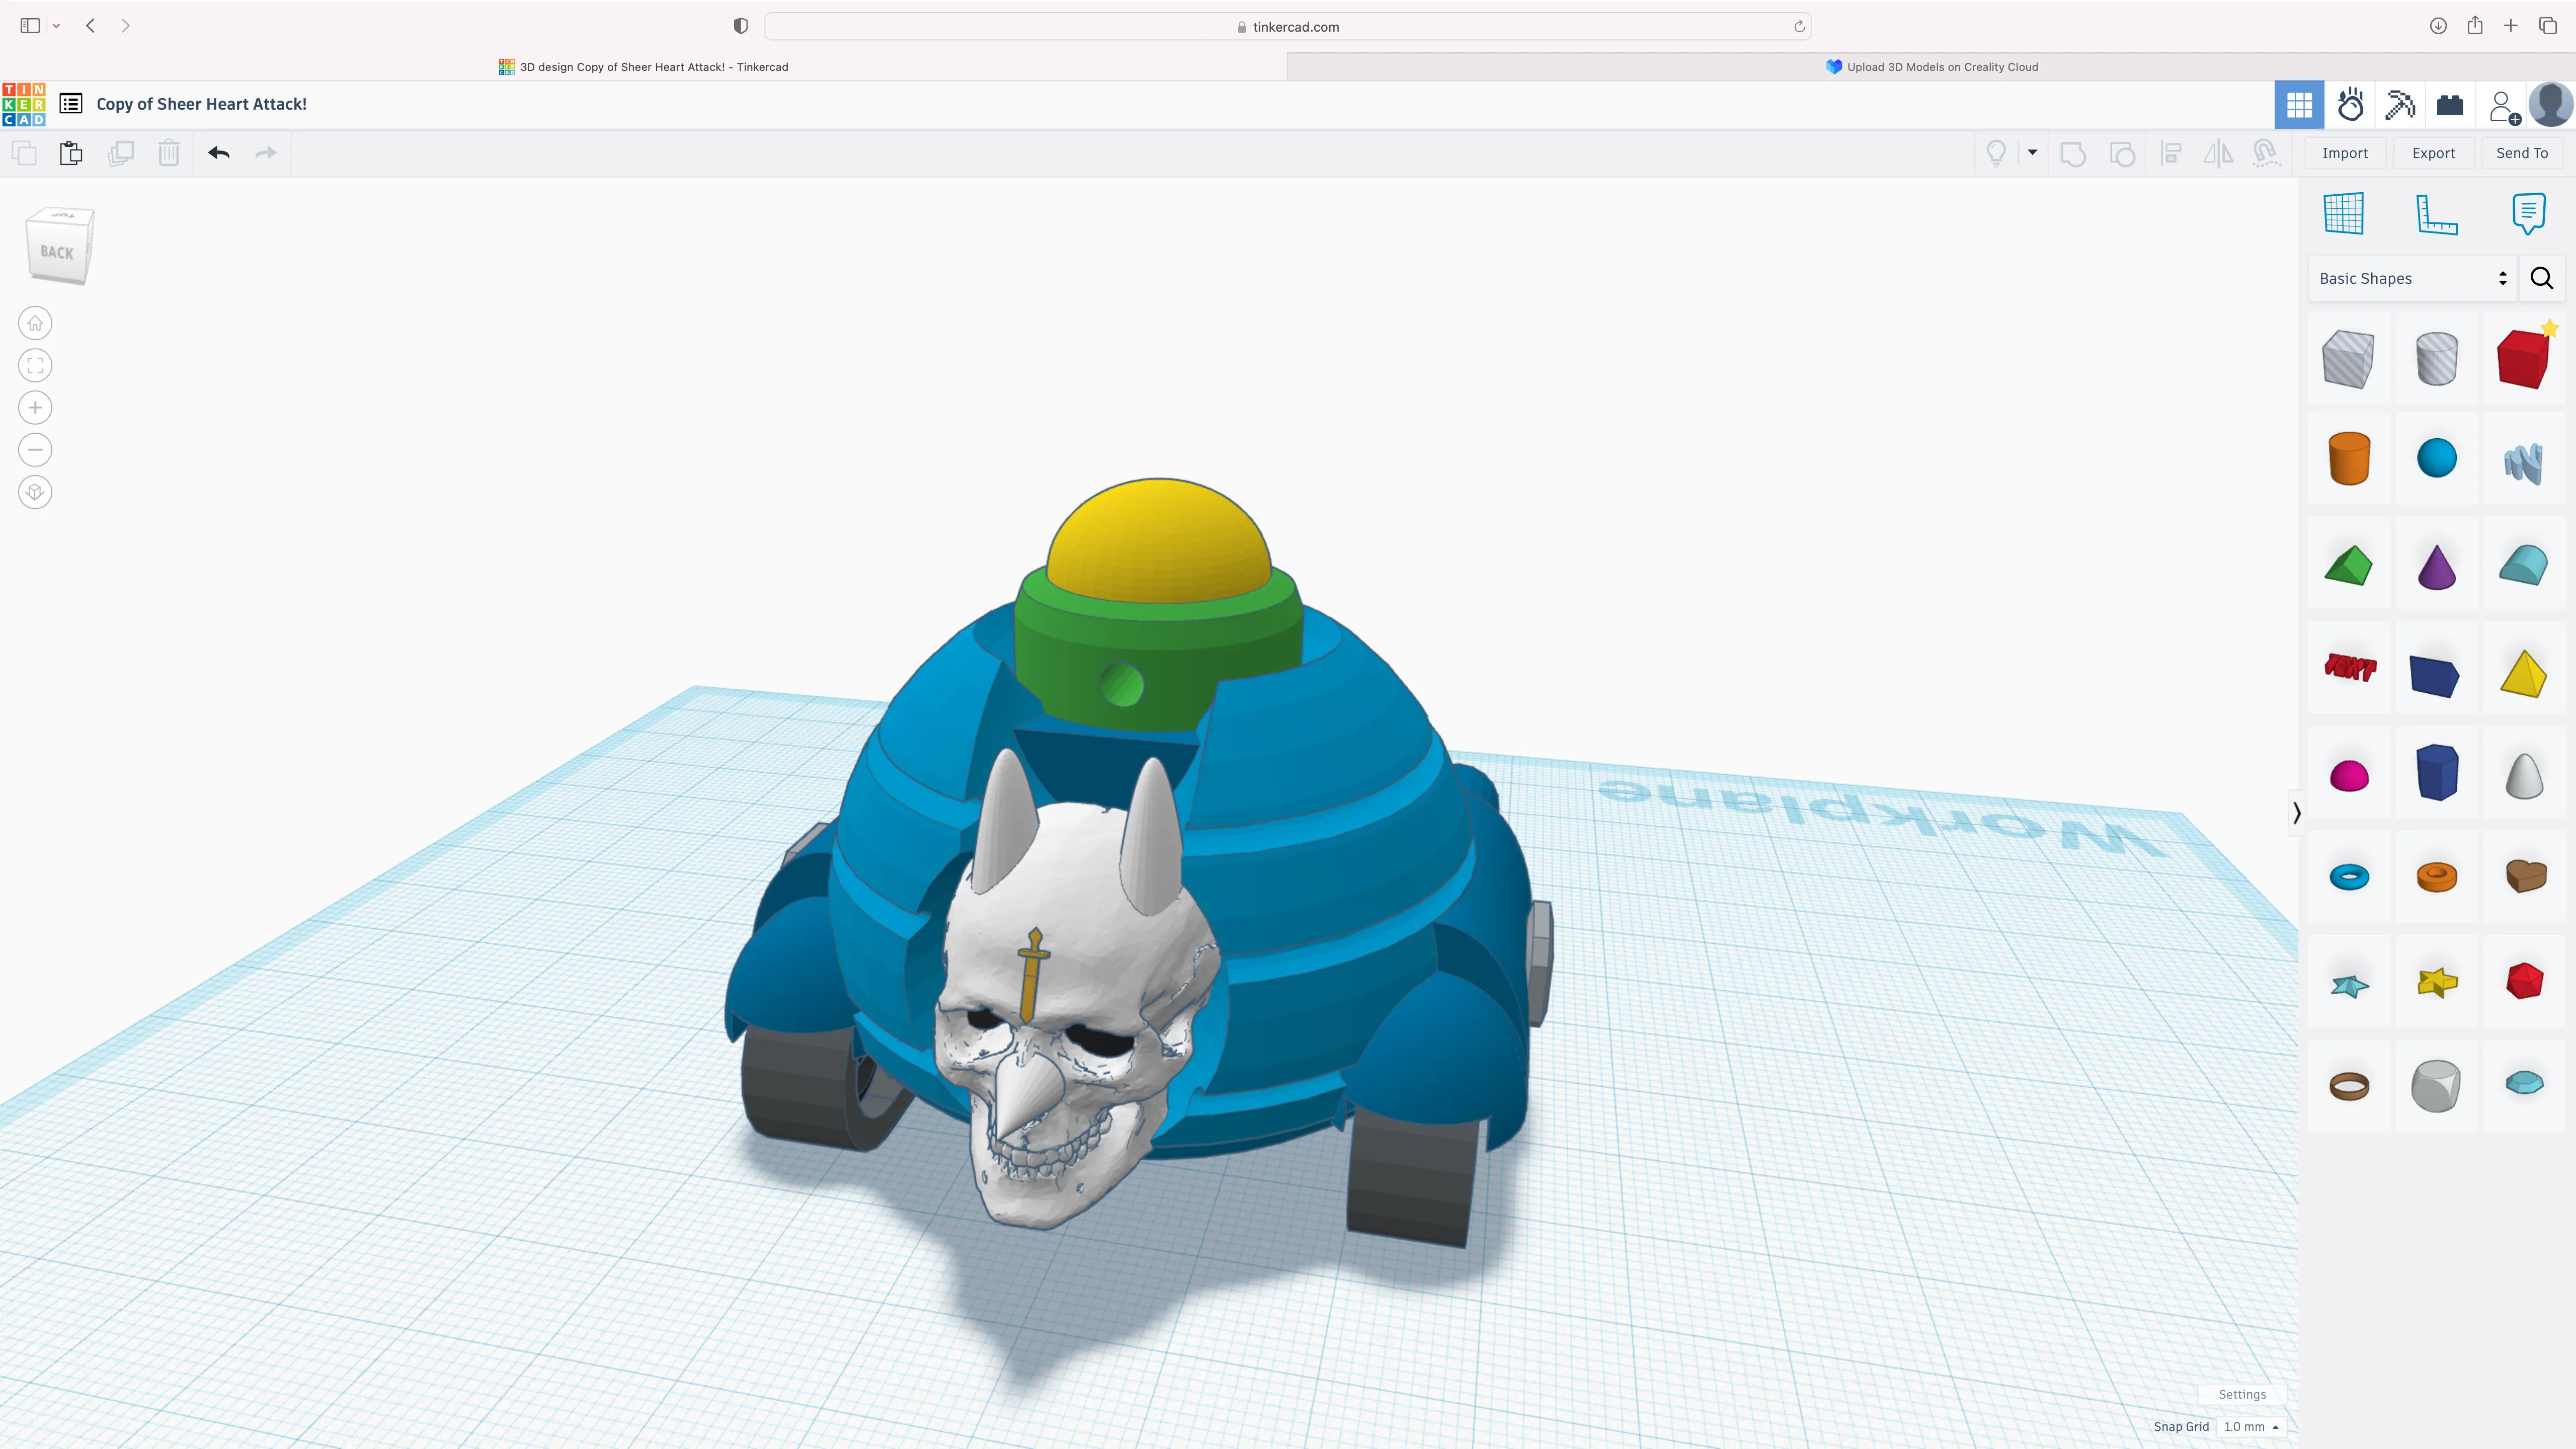Screen dimensions: 2576x1449
Task: Select the brown Ring shape
Action: pyautogui.click(x=2348, y=1085)
